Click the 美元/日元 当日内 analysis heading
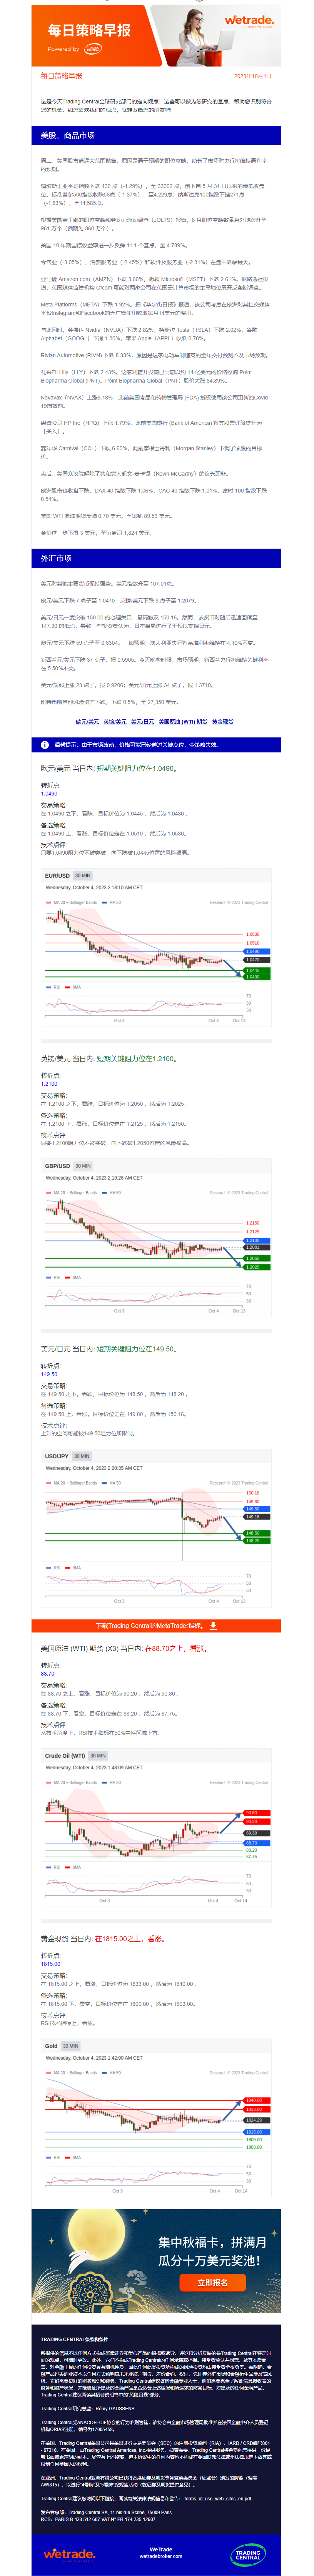Screen dimensions: 314x2576 click(108, 1349)
